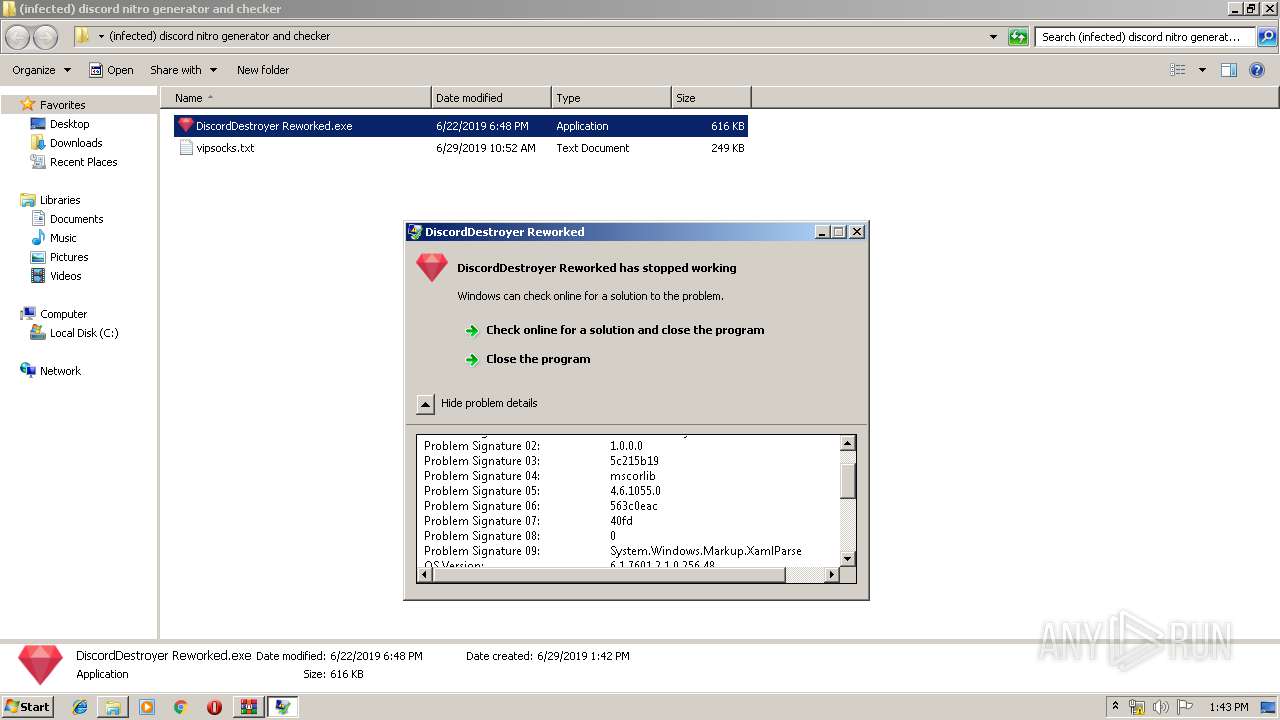Launch Opera from the taskbar

pyautogui.click(x=214, y=707)
